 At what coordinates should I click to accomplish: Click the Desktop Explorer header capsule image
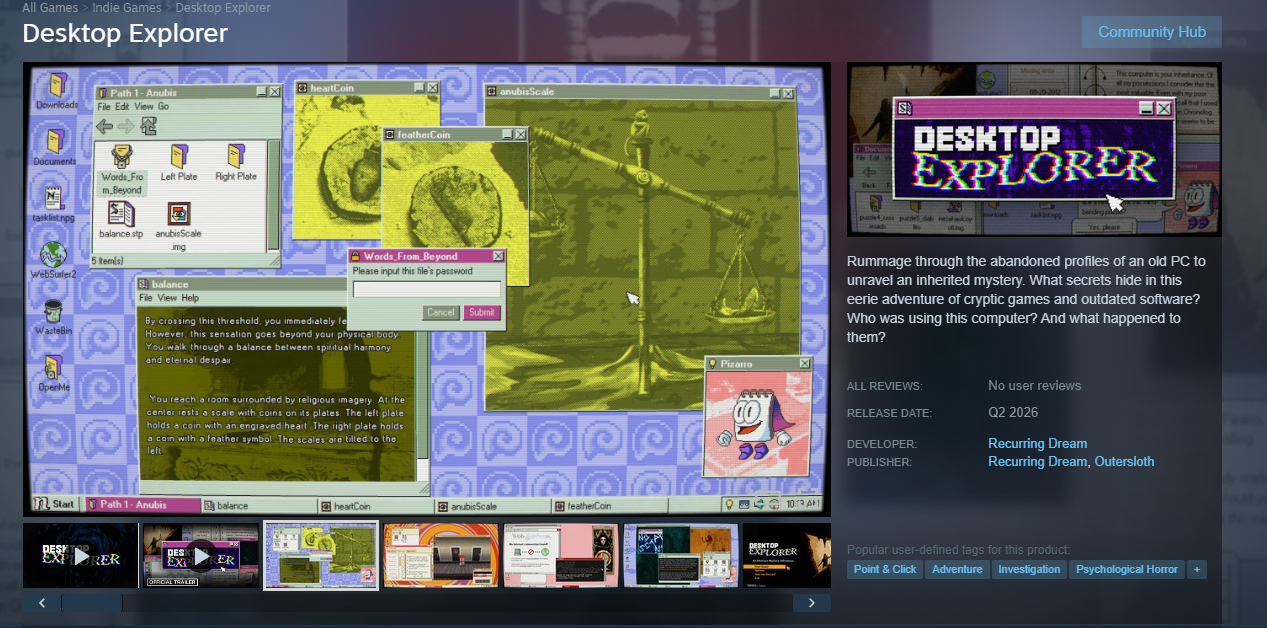[x=1034, y=150]
